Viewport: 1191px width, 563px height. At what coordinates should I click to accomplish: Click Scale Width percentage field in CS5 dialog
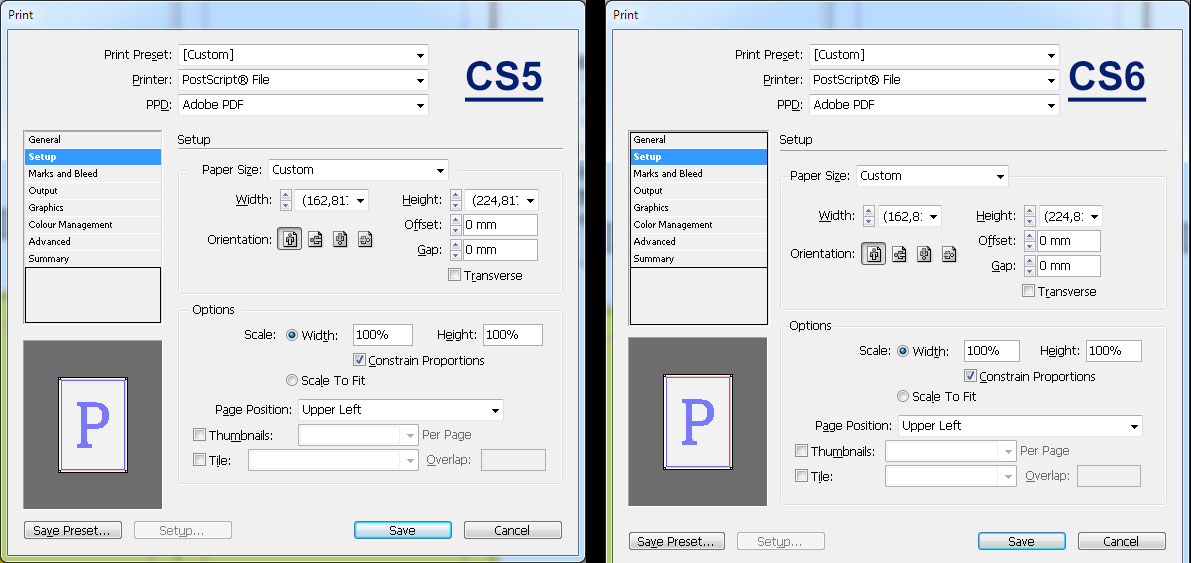click(x=383, y=334)
